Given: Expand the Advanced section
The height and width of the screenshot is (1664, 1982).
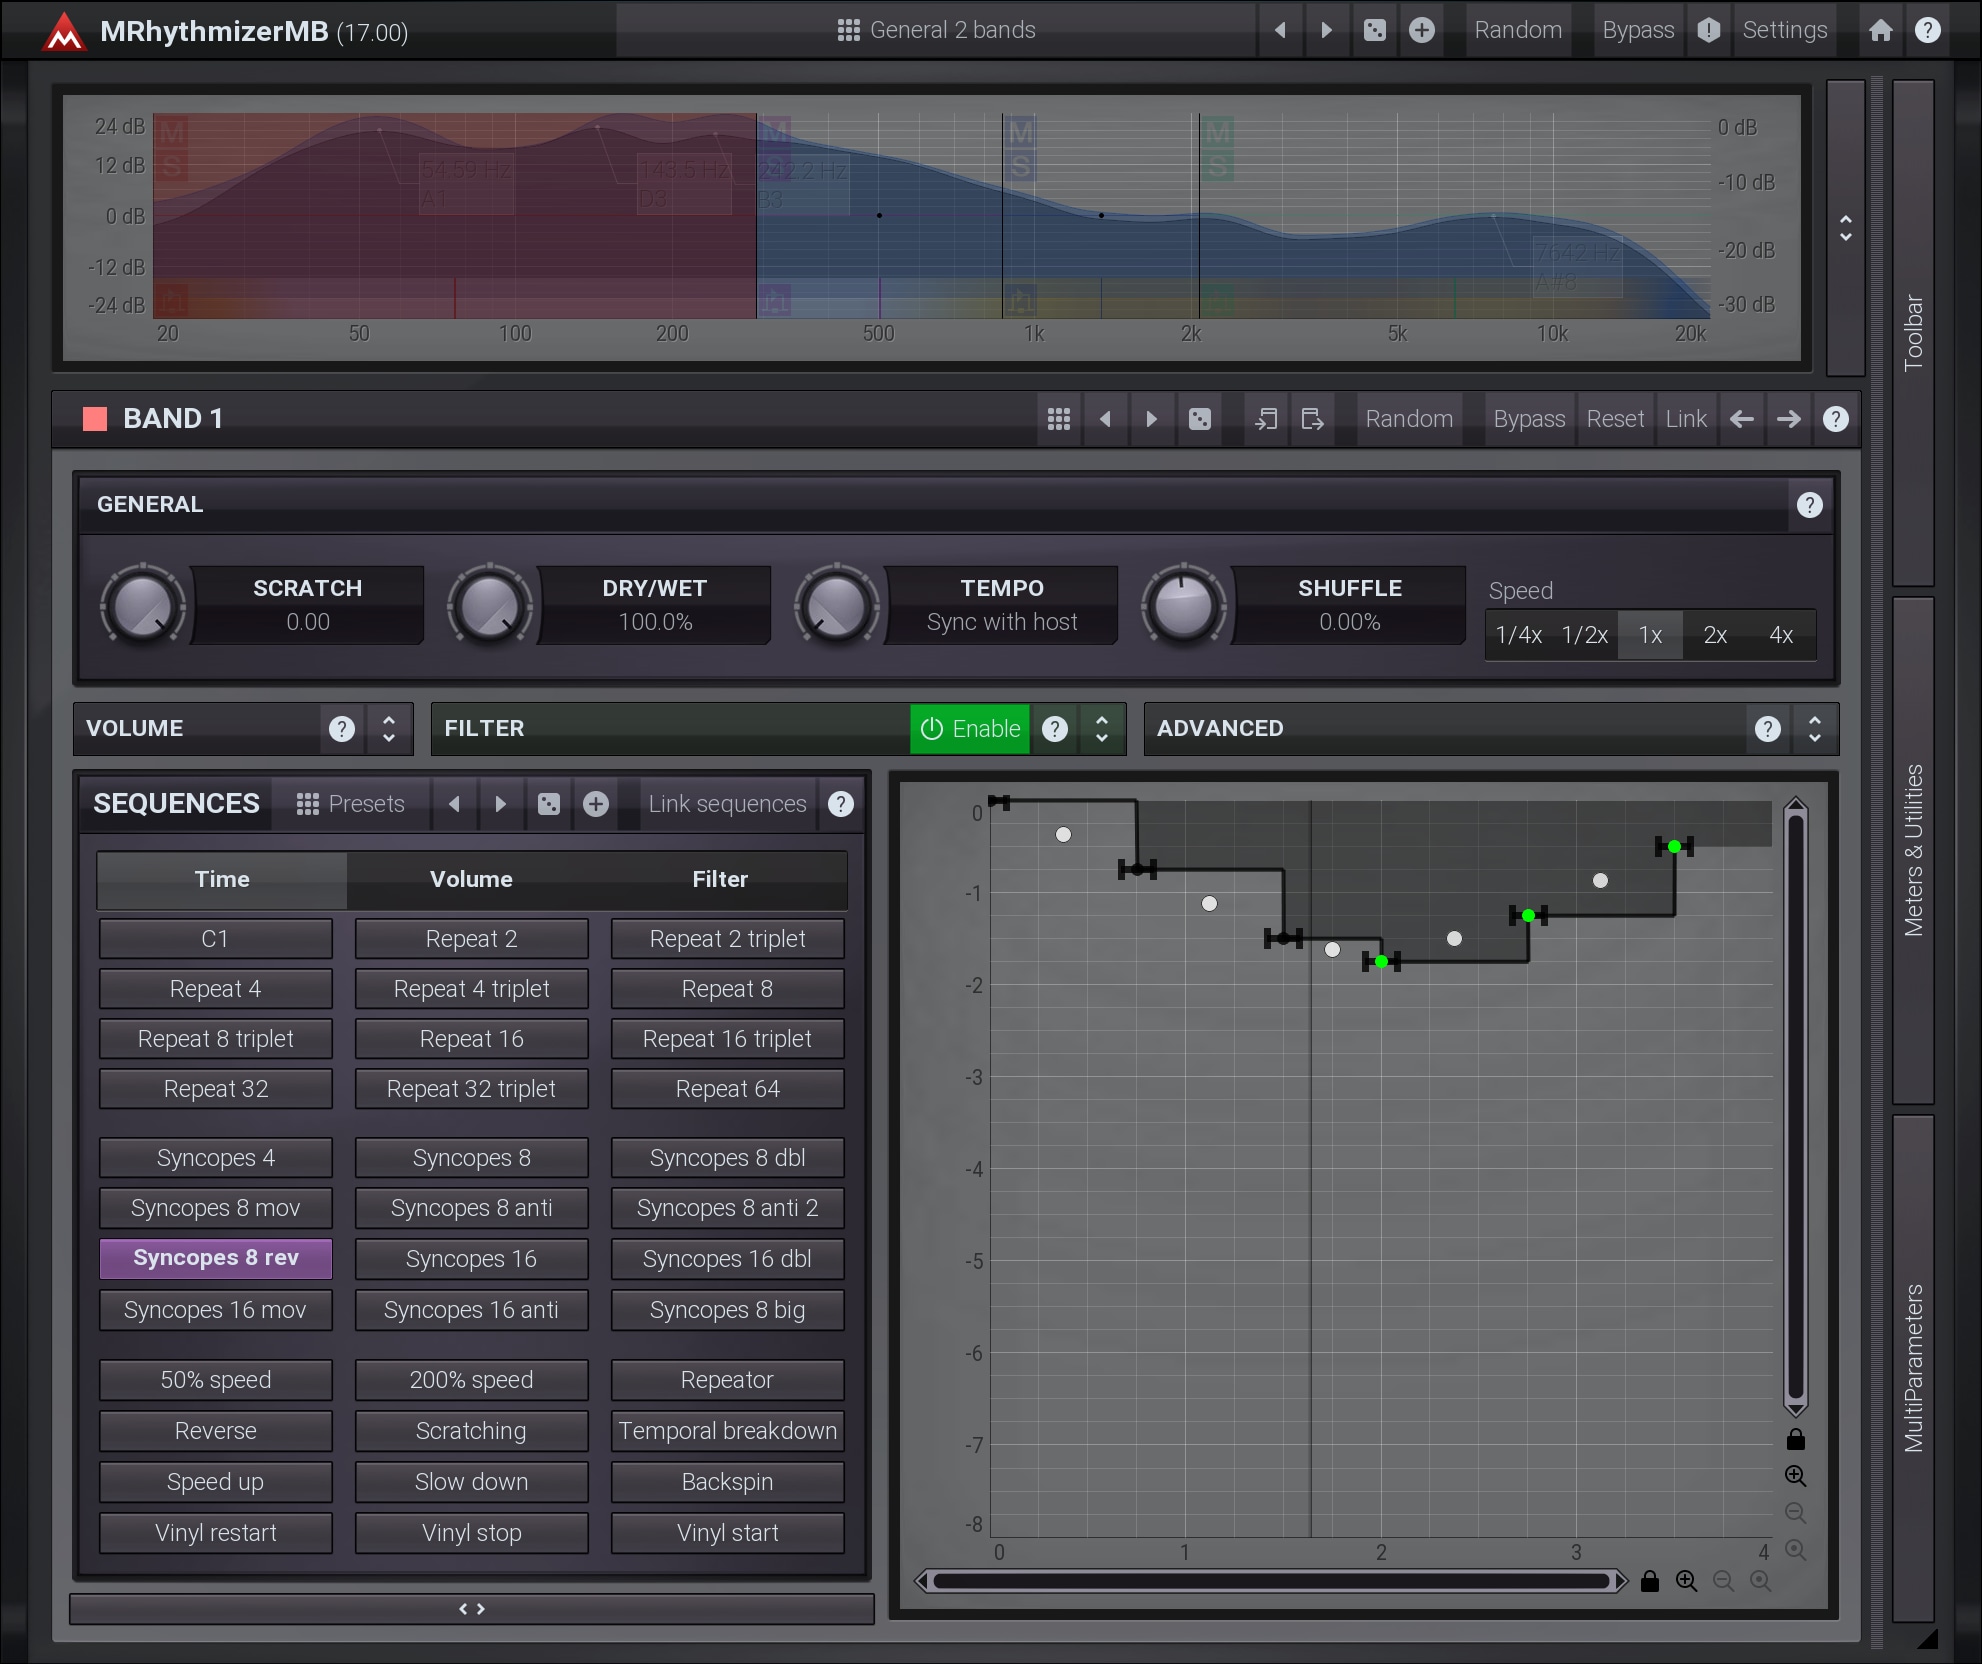Looking at the screenshot, I should point(1814,729).
